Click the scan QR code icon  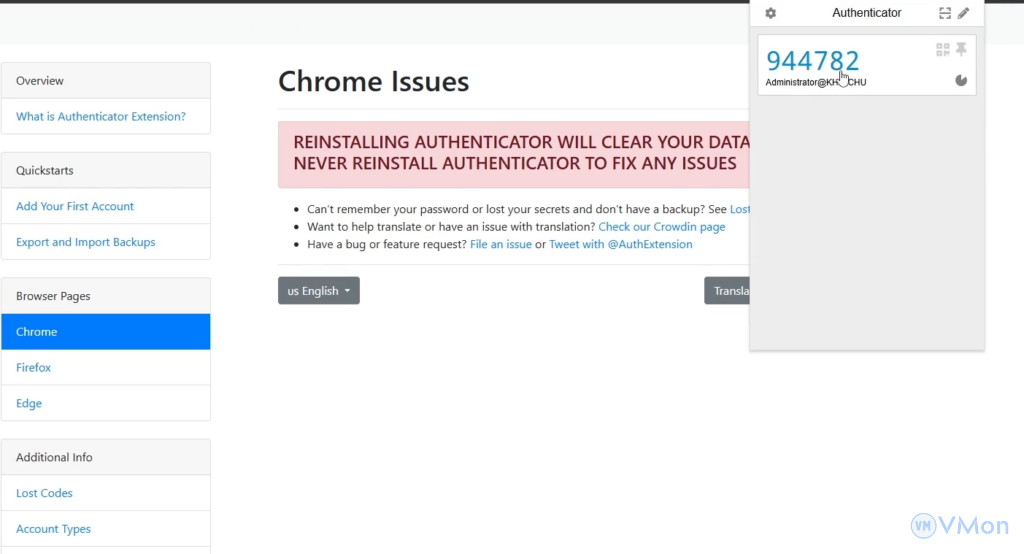point(945,13)
